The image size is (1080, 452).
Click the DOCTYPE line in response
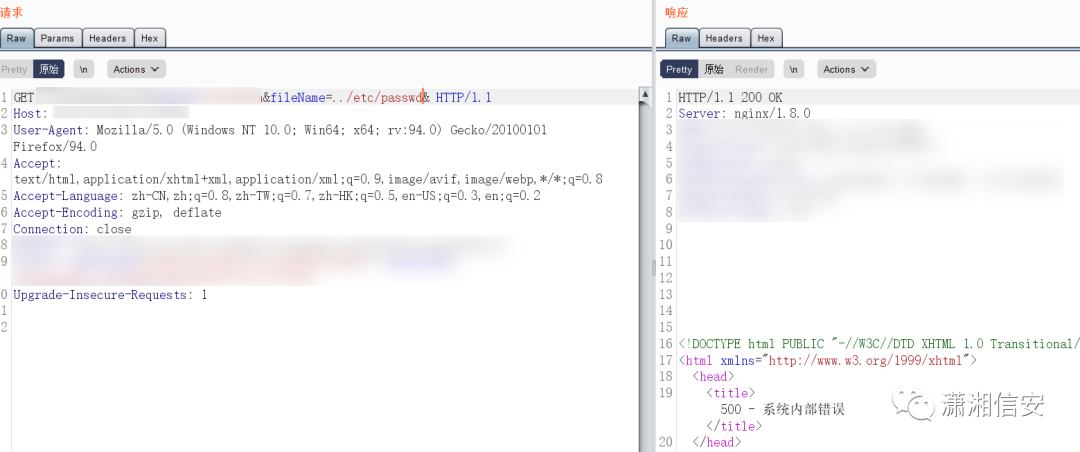tap(879, 344)
